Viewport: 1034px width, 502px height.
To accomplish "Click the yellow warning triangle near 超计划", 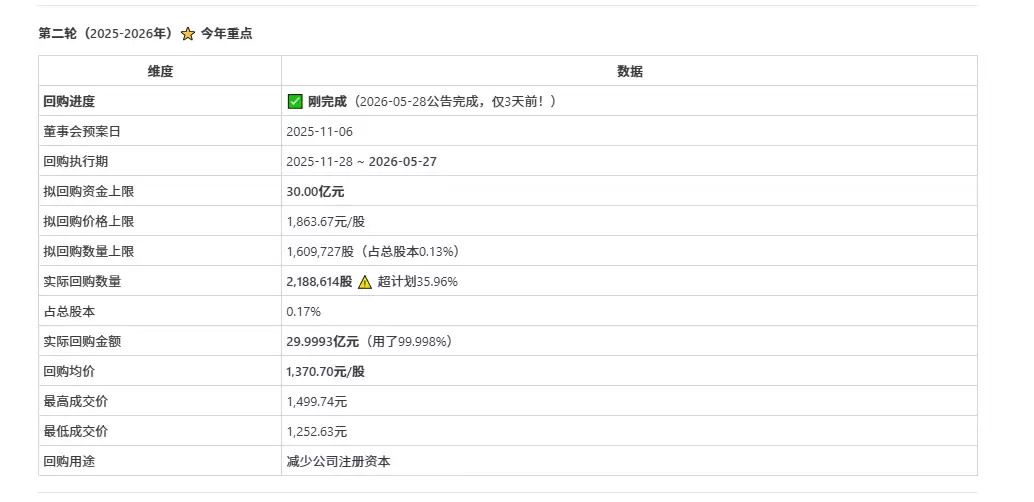I will pos(365,282).
